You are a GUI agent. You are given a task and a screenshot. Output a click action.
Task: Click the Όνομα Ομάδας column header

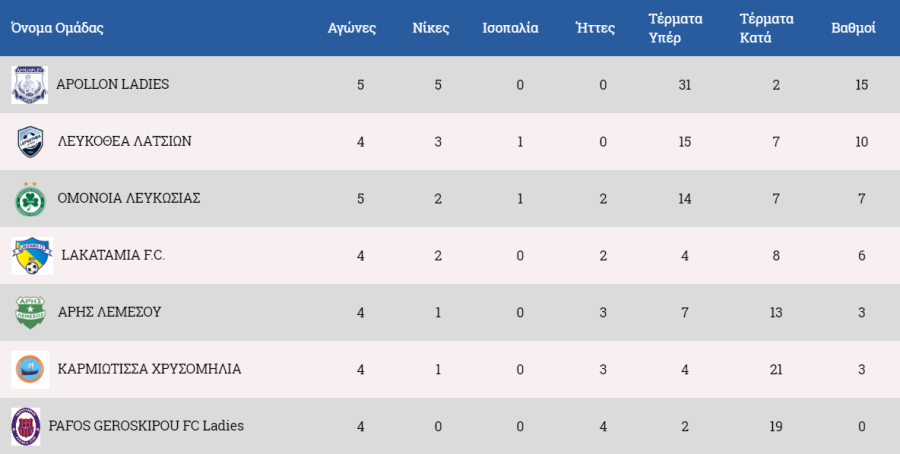(57, 28)
